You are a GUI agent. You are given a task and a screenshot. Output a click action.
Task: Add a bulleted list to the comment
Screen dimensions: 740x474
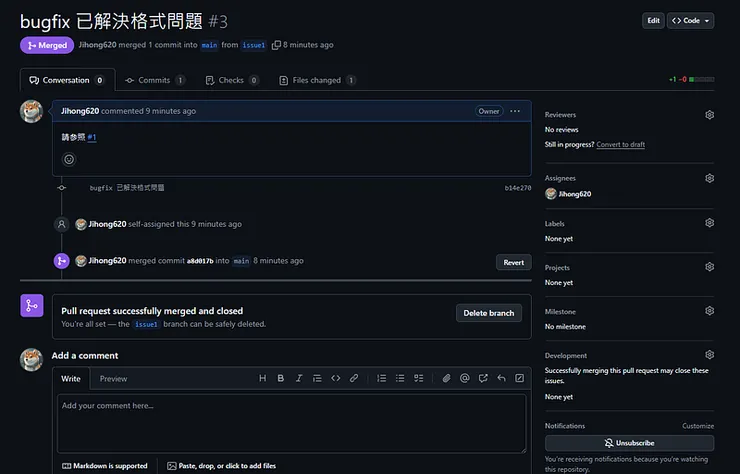pyautogui.click(x=400, y=378)
